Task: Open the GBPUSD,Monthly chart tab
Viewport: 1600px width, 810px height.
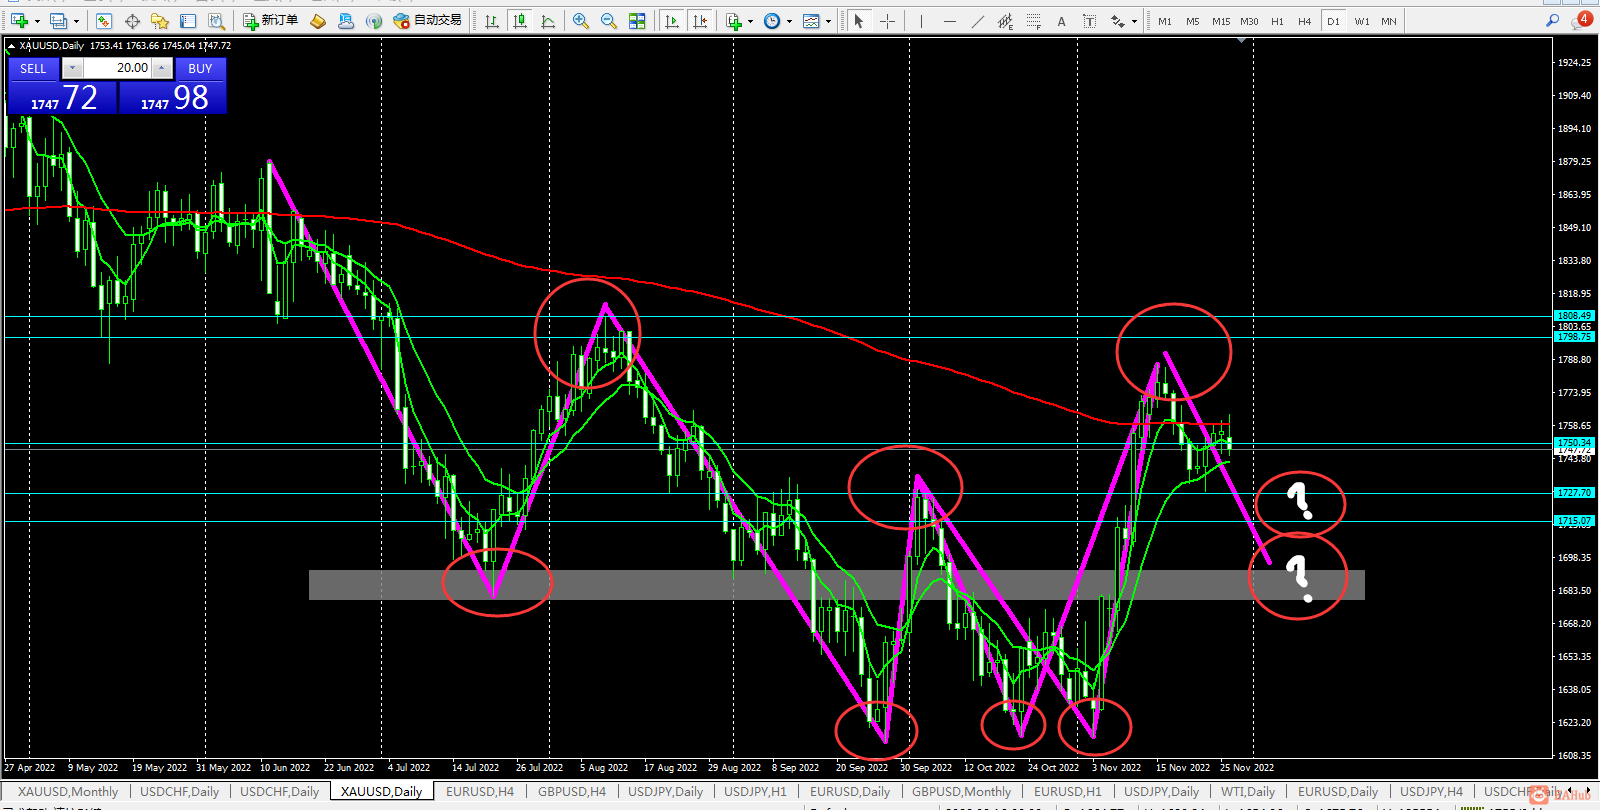Action: [962, 791]
